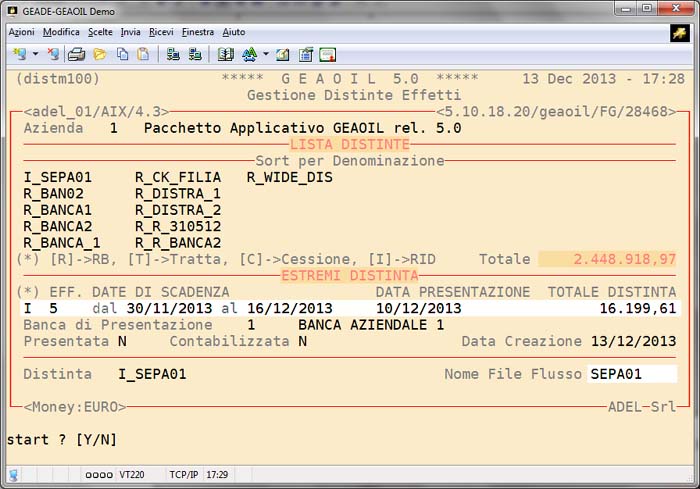Click the copy icon in toolbar
This screenshot has height=489, width=700.
122,54
